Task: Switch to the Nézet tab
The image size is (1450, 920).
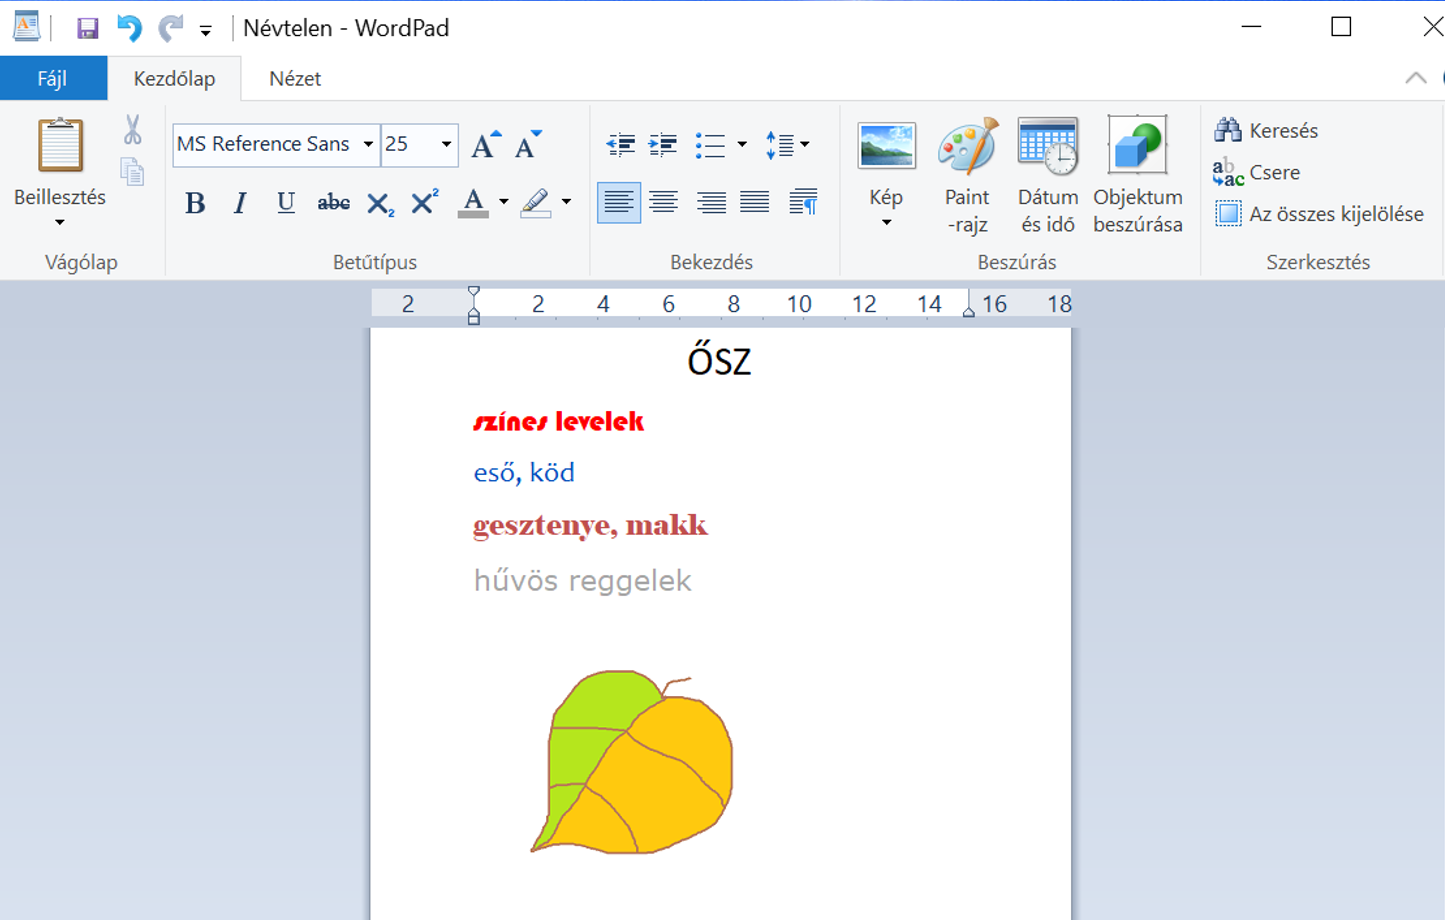Action: tap(295, 79)
